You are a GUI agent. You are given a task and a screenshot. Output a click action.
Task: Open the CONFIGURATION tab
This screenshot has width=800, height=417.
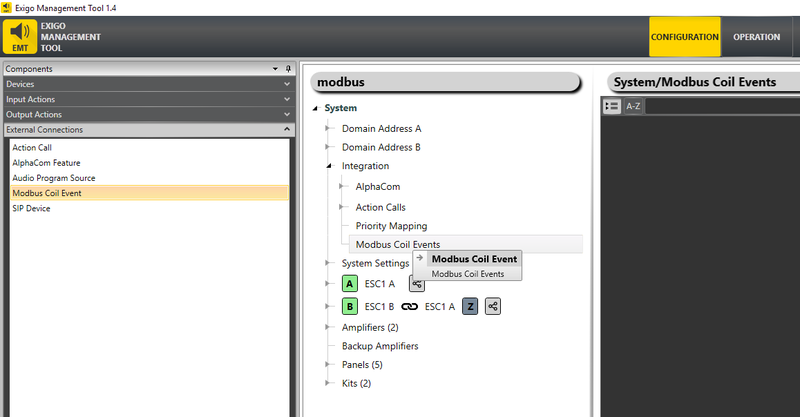click(685, 37)
